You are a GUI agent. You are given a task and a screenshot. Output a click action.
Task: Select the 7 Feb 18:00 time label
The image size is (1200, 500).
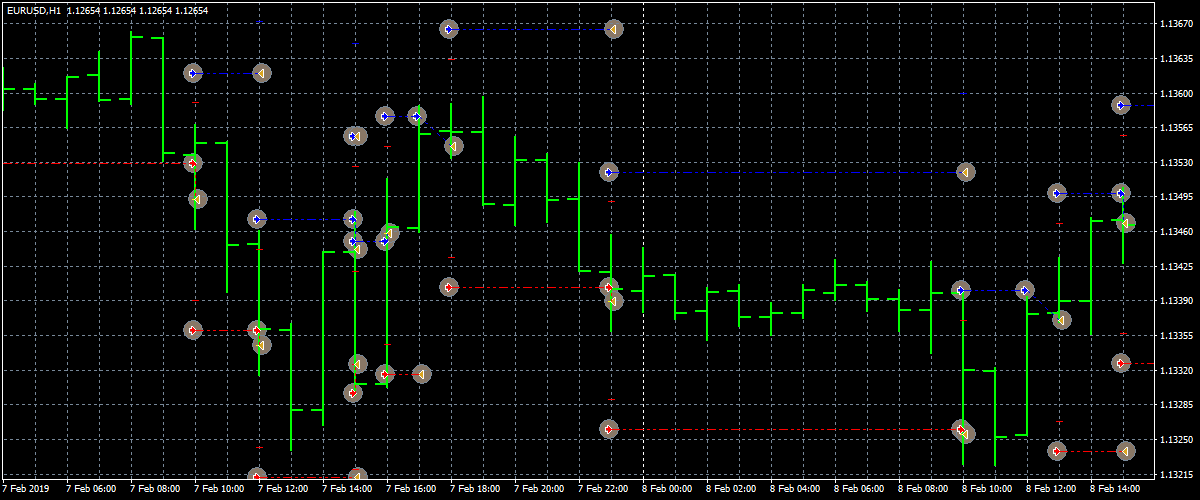tap(476, 490)
